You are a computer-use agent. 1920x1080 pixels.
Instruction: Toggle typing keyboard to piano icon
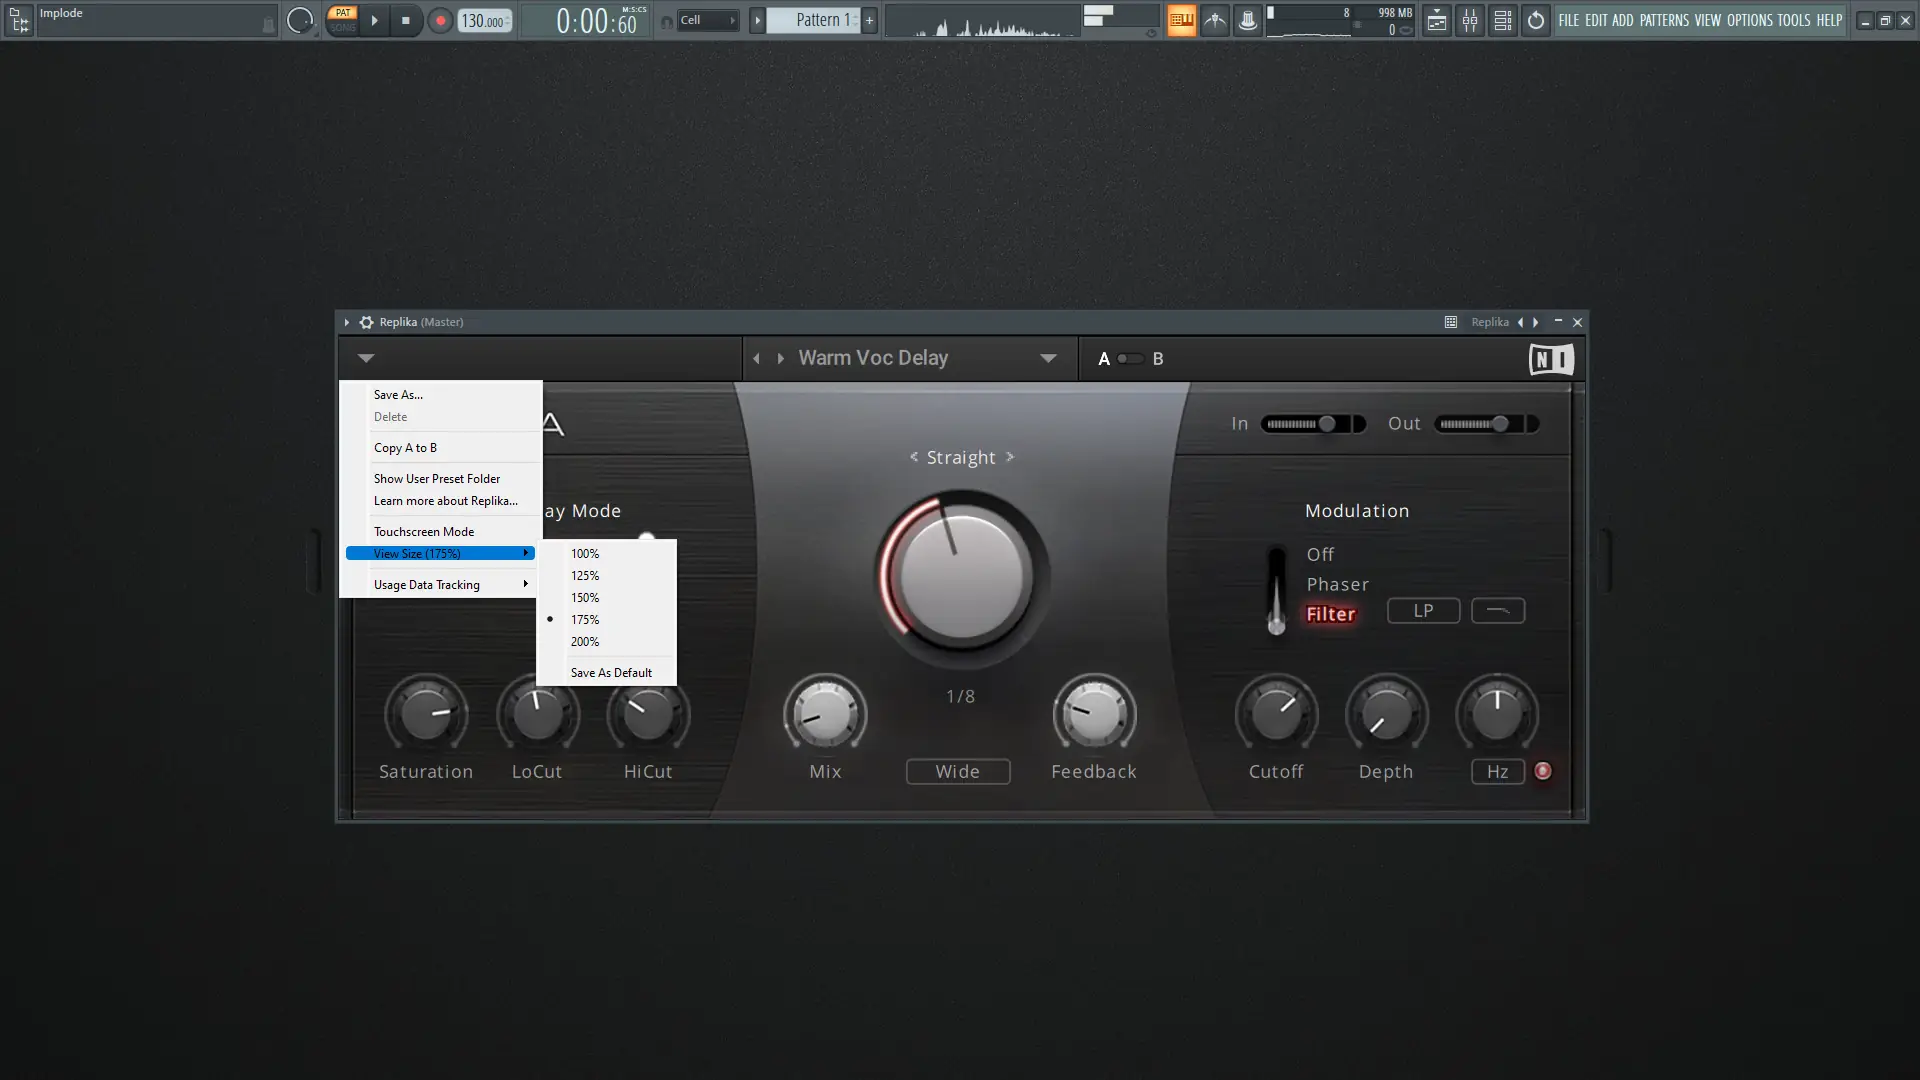[1181, 20]
